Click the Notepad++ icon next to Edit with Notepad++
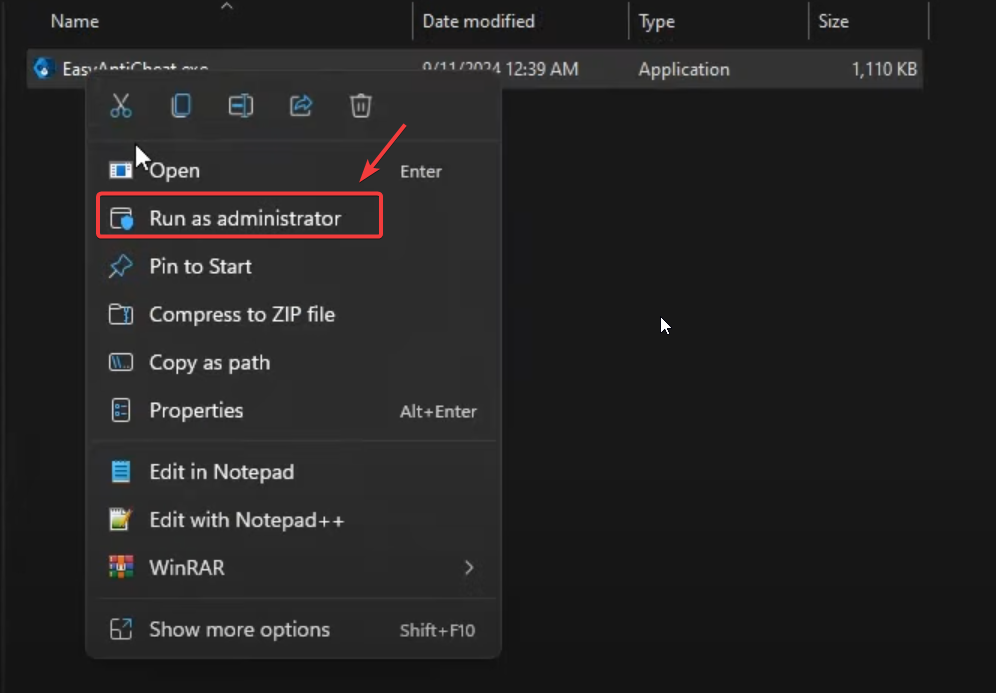 pyautogui.click(x=120, y=520)
